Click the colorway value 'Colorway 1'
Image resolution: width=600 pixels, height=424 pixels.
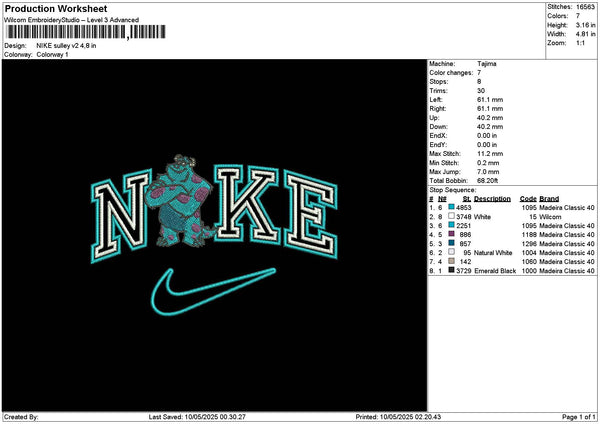pos(52,55)
